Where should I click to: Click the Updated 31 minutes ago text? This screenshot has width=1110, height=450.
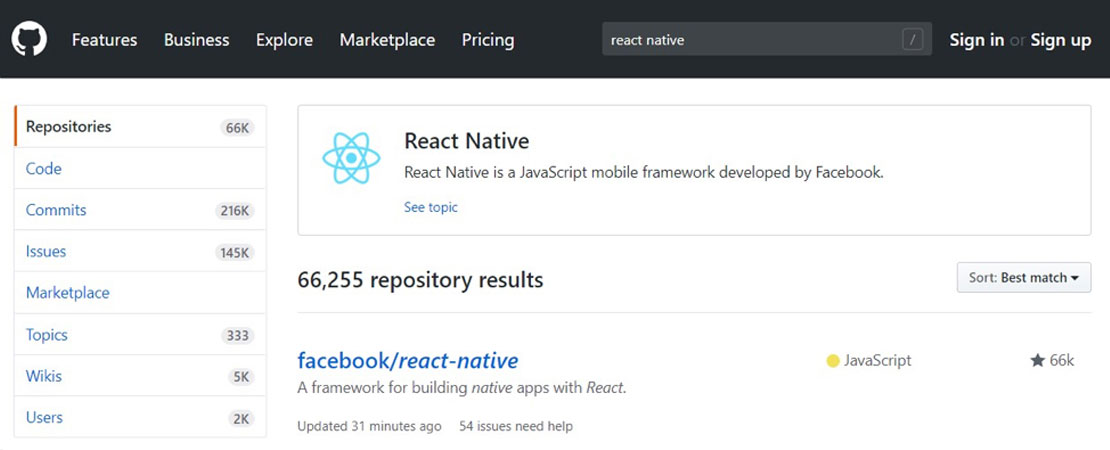[x=370, y=426]
